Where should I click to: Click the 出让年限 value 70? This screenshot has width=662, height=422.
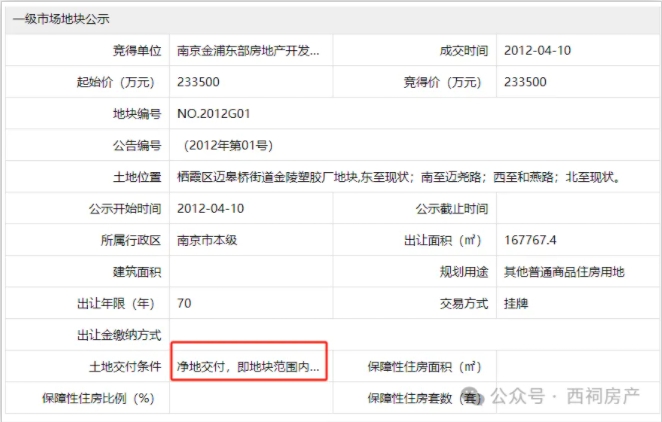tap(185, 303)
